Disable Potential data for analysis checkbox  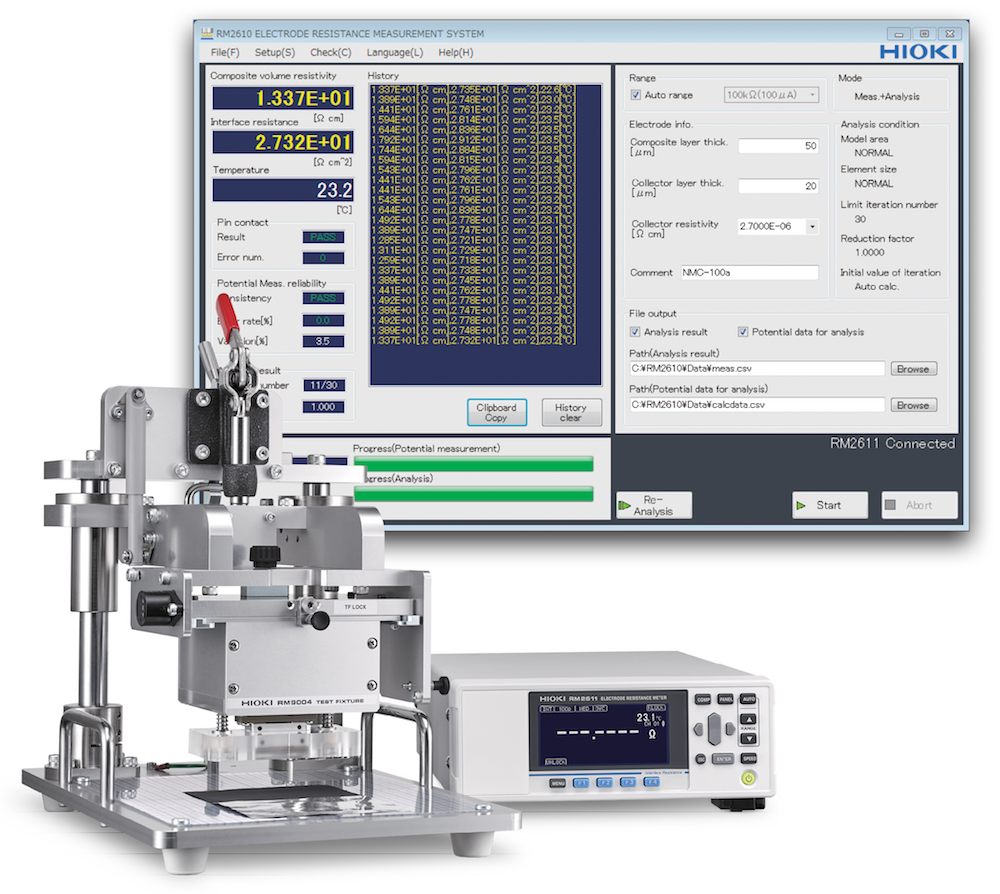pos(743,332)
